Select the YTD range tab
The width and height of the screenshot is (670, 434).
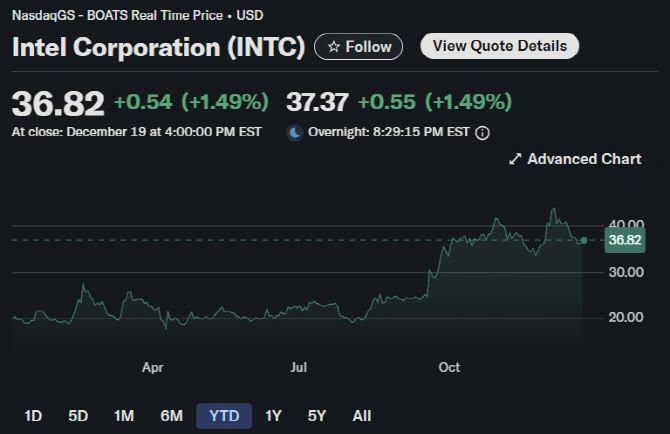click(x=224, y=415)
